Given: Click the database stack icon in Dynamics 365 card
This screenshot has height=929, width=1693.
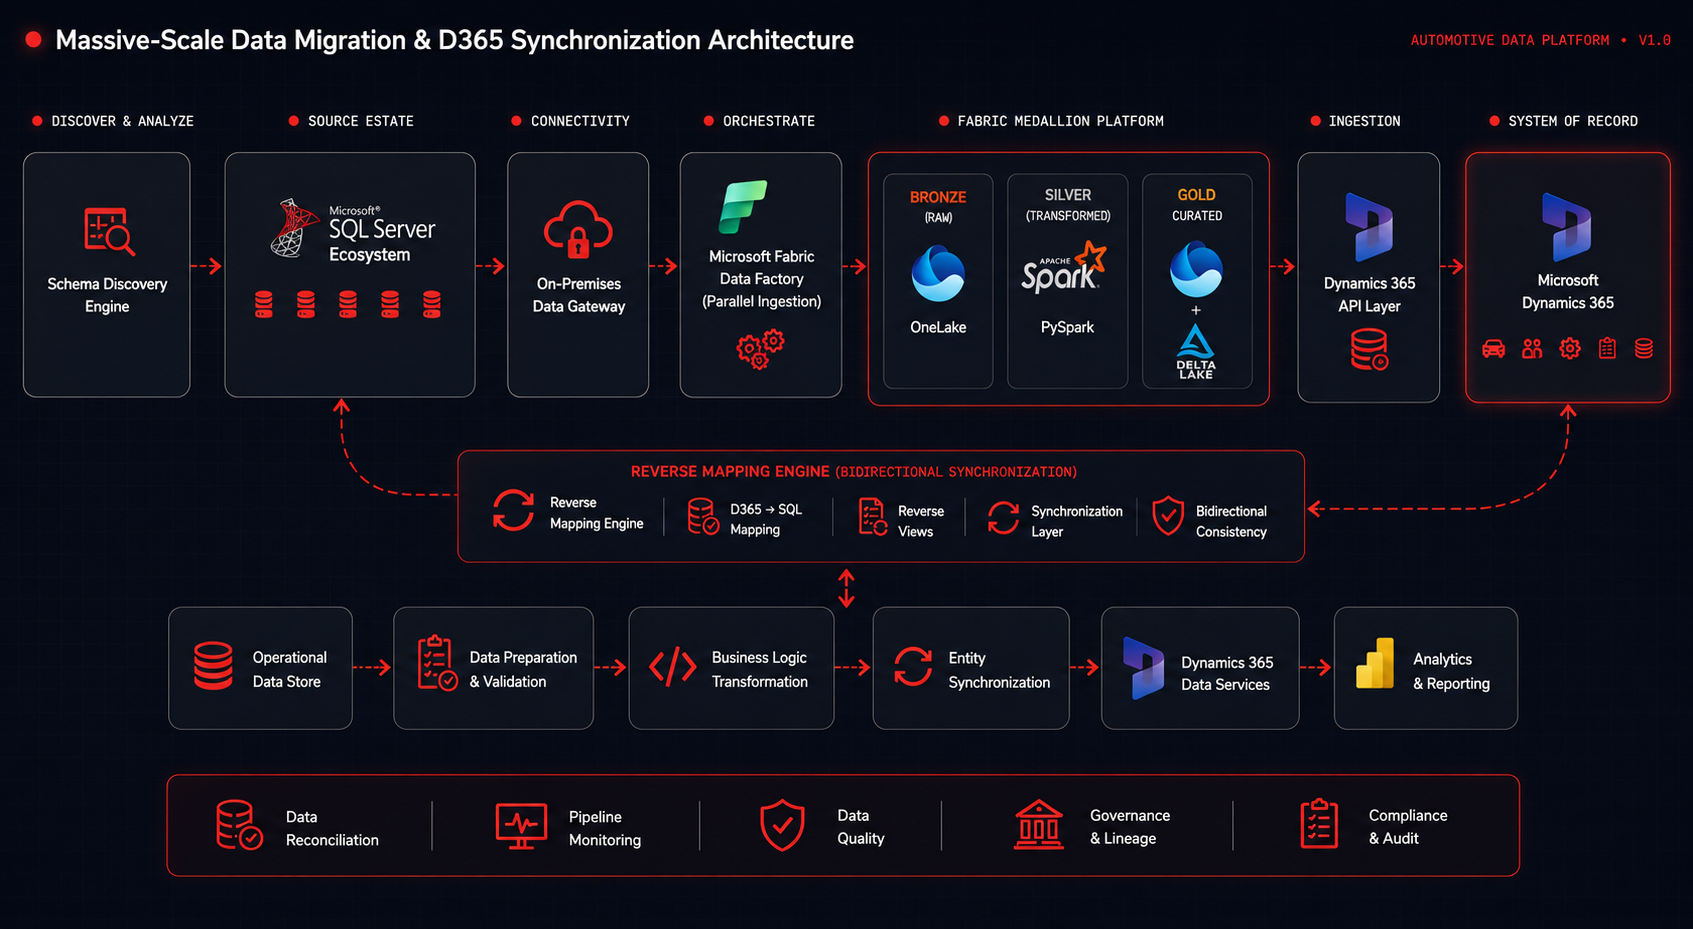Looking at the screenshot, I should click(1644, 348).
